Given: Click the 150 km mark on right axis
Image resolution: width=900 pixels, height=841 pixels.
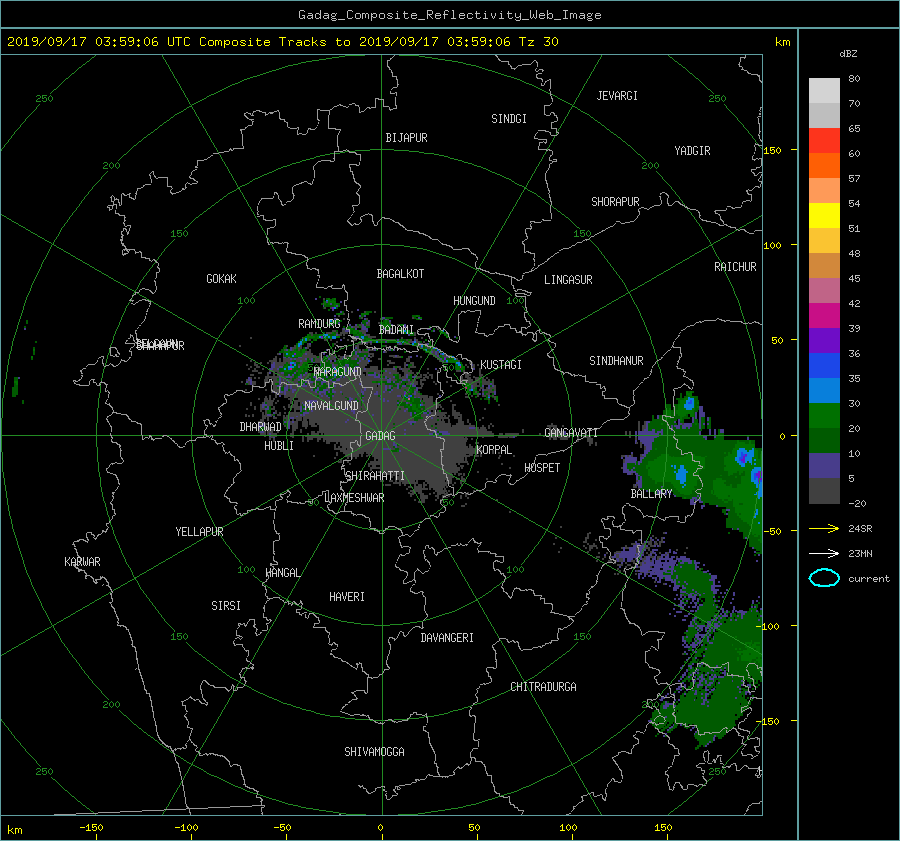Looking at the screenshot, I should [x=772, y=150].
